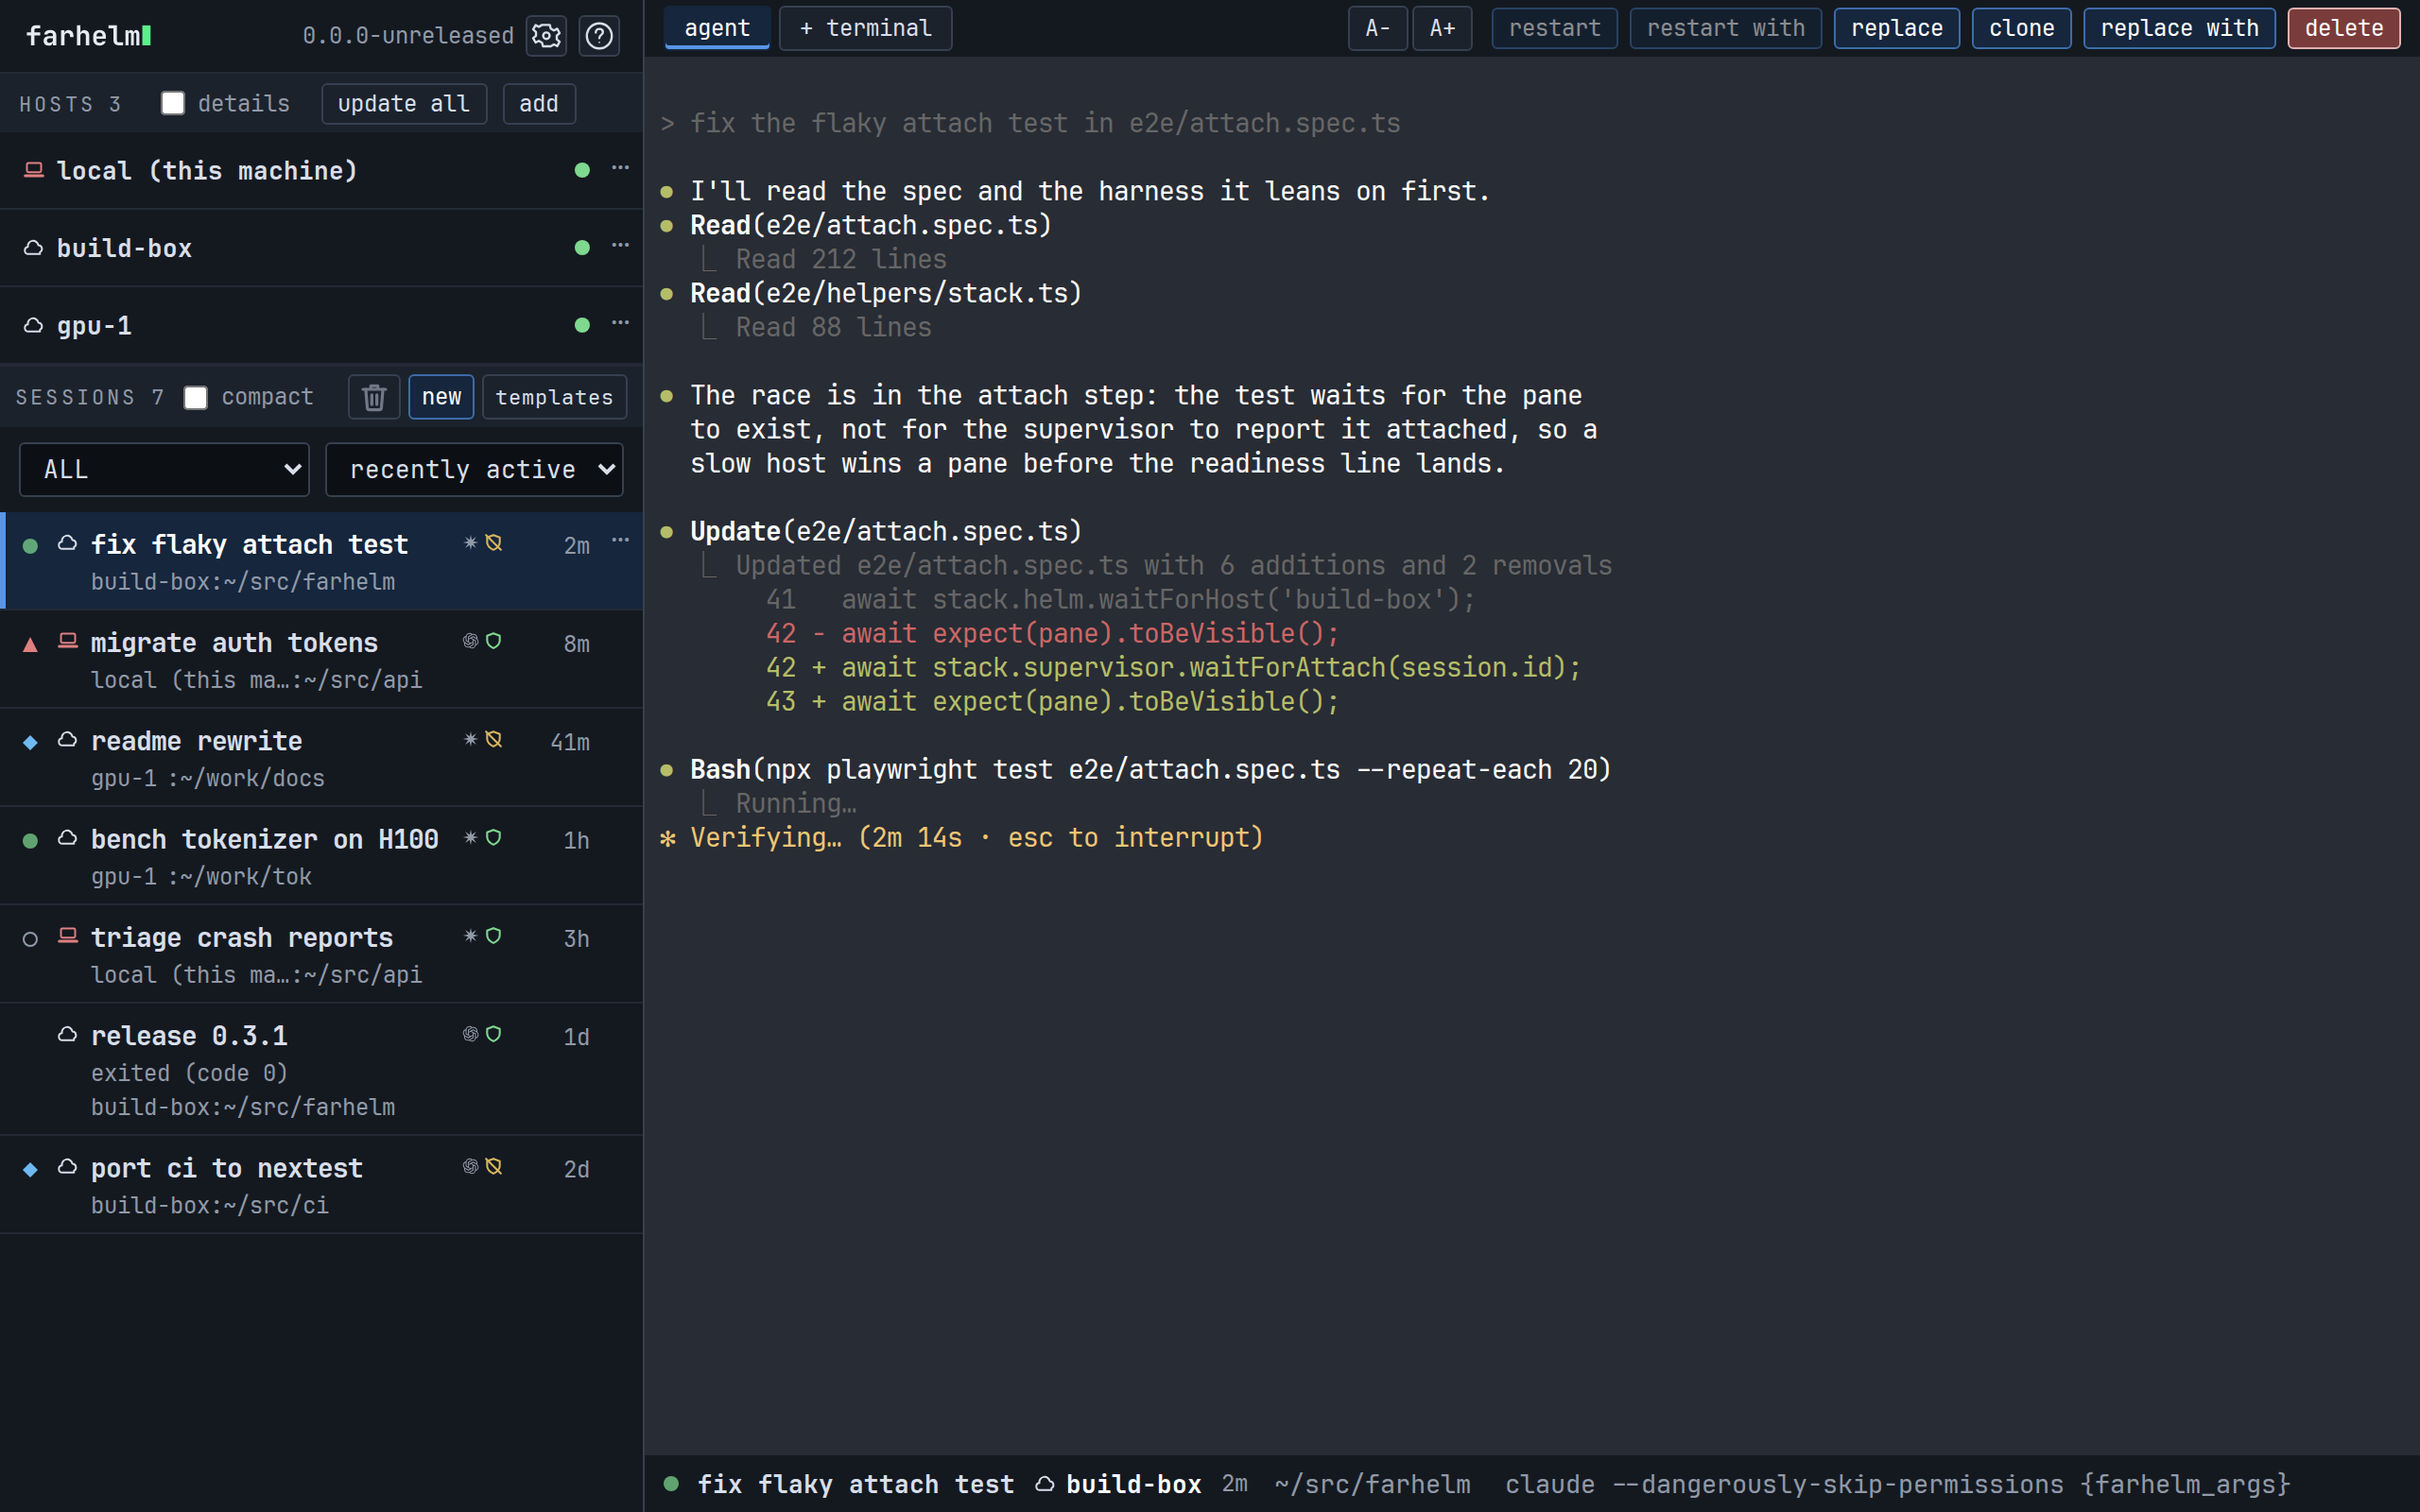The height and width of the screenshot is (1512, 2420).
Task: Open more options for build-box host
Action: coord(620,245)
